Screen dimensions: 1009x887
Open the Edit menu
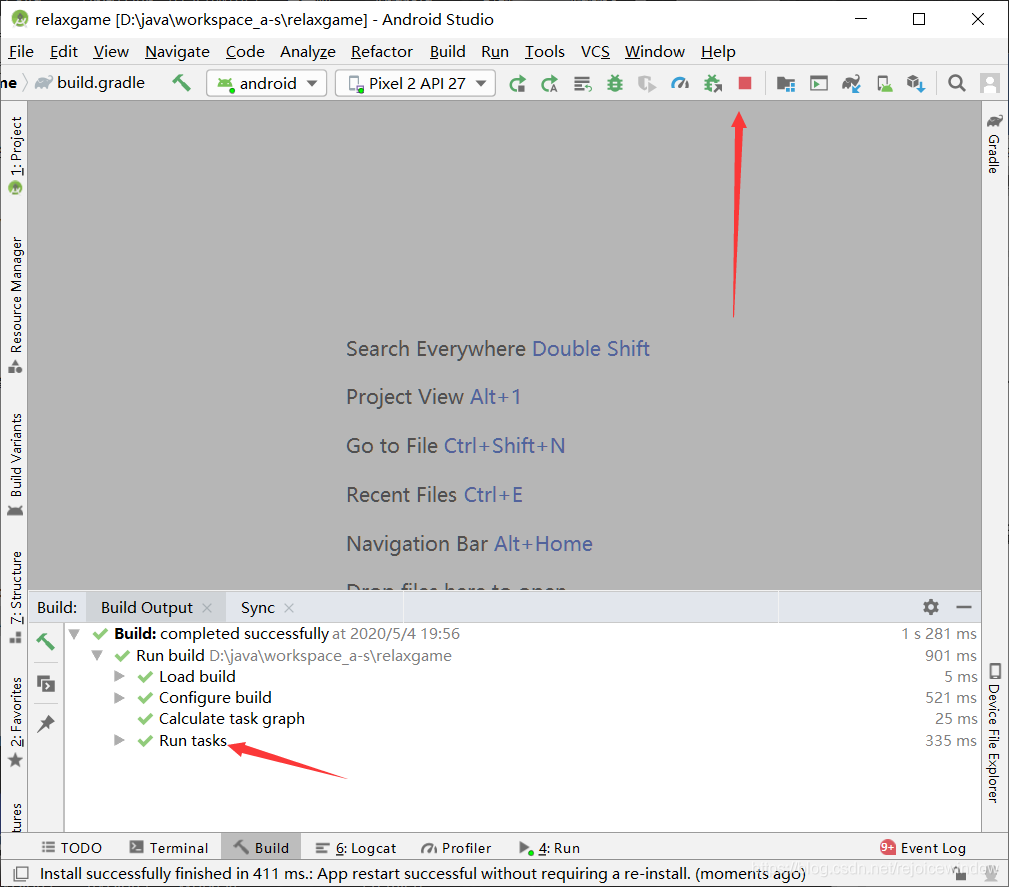click(64, 51)
